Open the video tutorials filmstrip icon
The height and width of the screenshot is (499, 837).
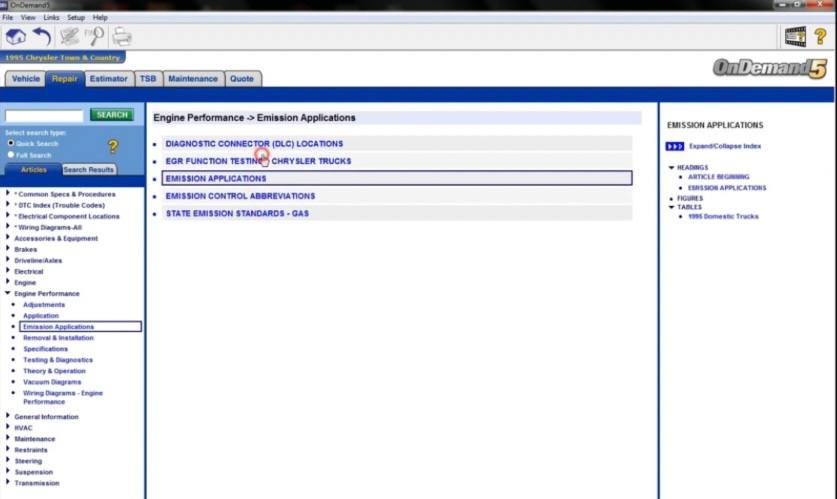click(795, 37)
